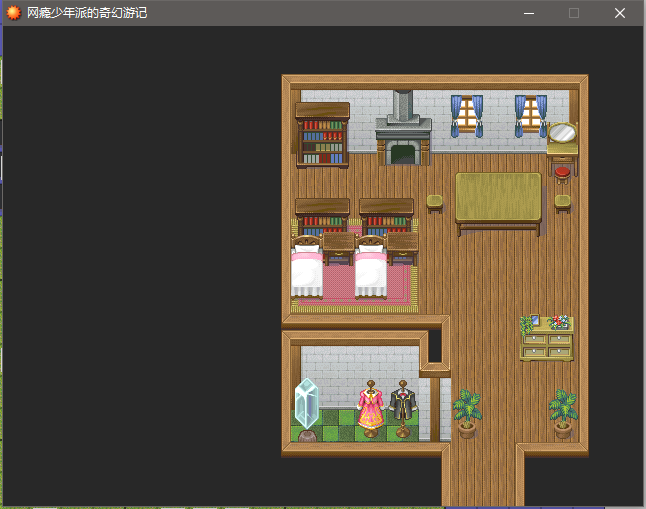Click the stone fireplace

tap(403, 128)
